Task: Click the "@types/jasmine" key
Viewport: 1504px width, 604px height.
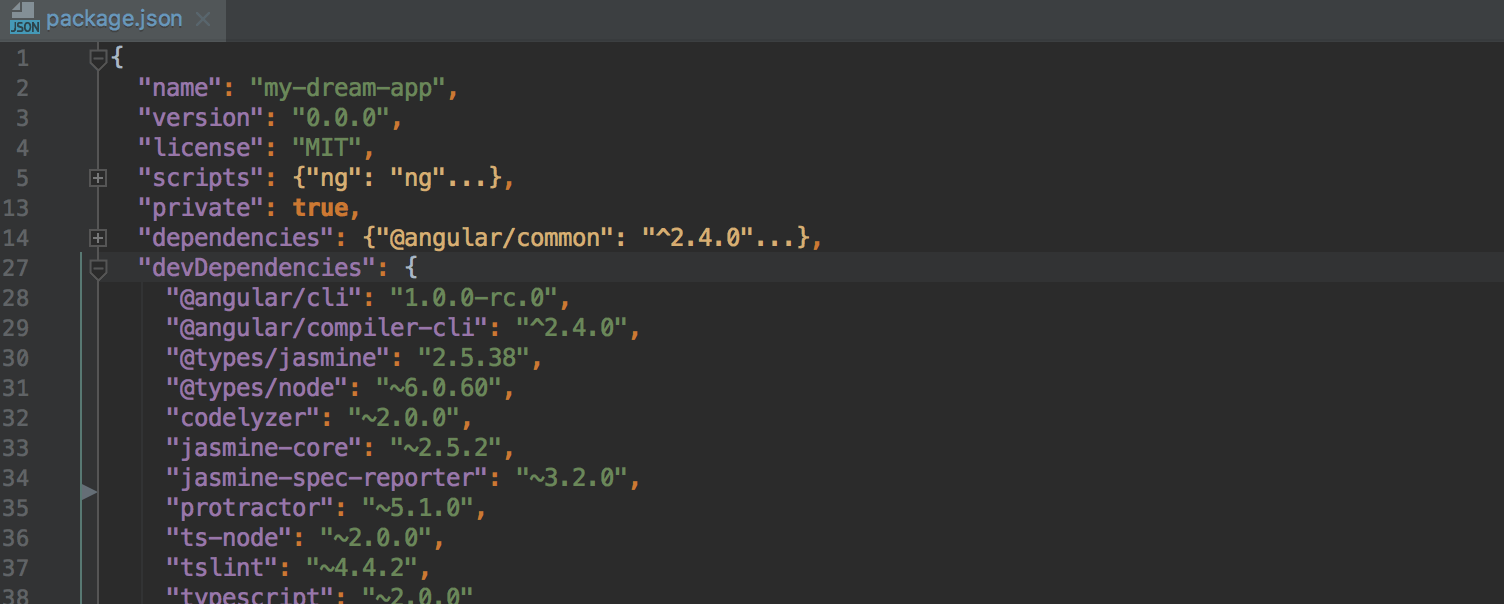Action: coord(278,358)
